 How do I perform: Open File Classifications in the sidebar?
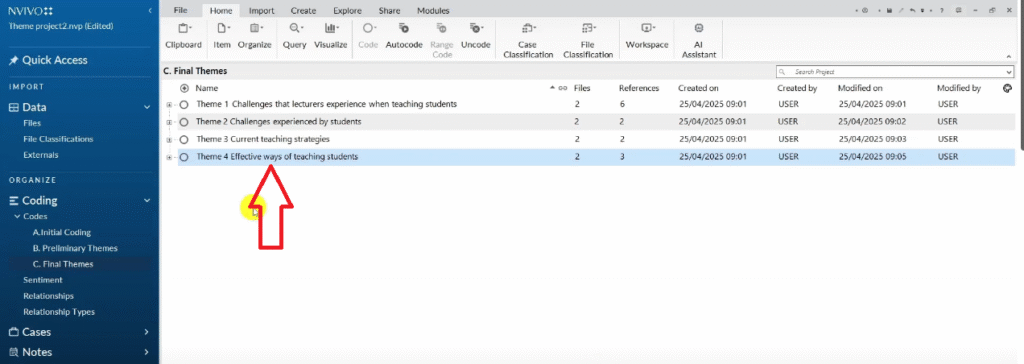(x=58, y=139)
